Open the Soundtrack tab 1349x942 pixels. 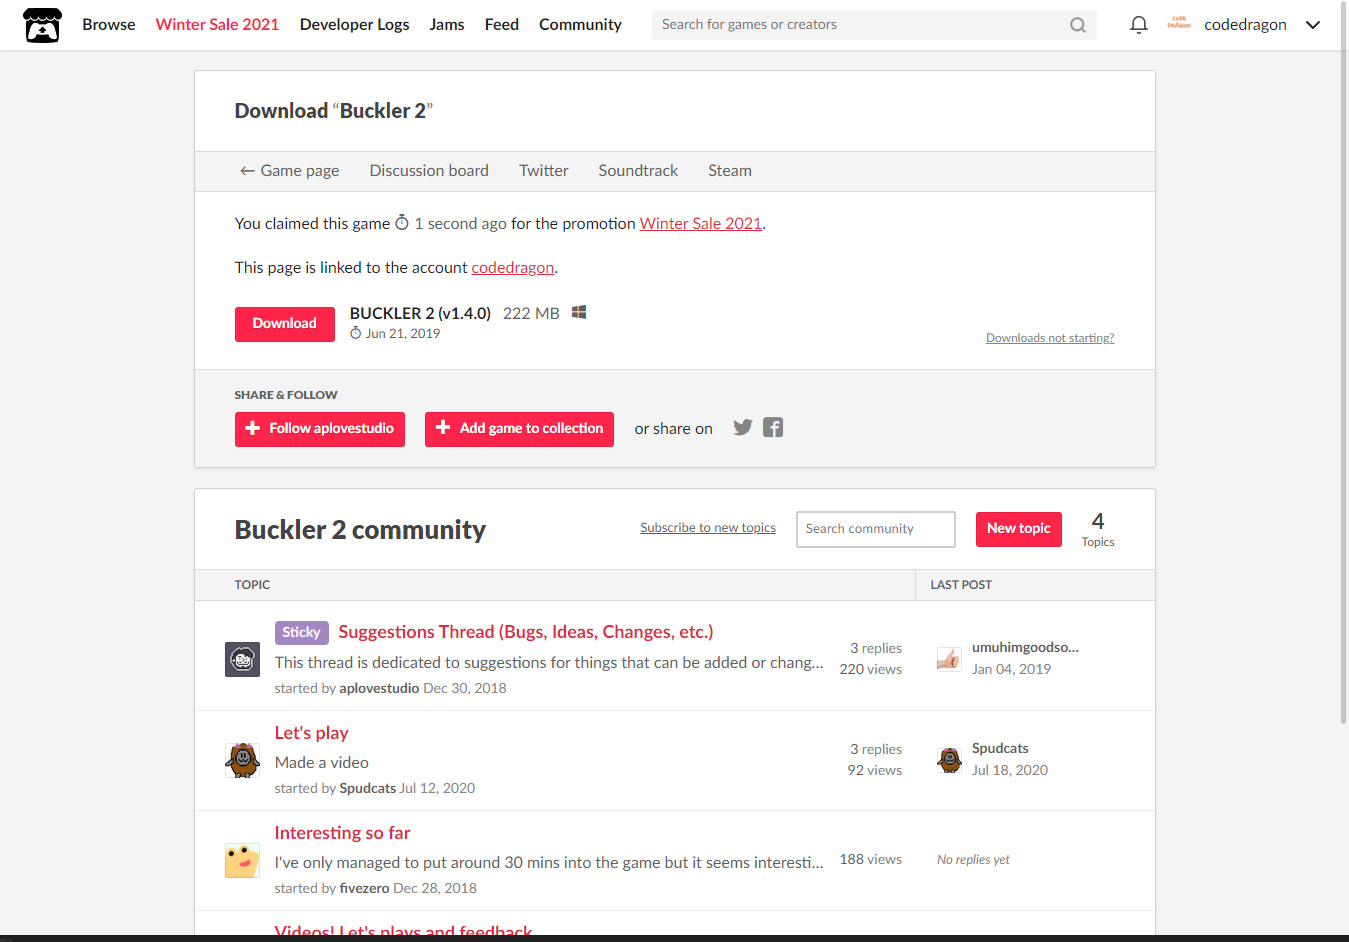(638, 171)
